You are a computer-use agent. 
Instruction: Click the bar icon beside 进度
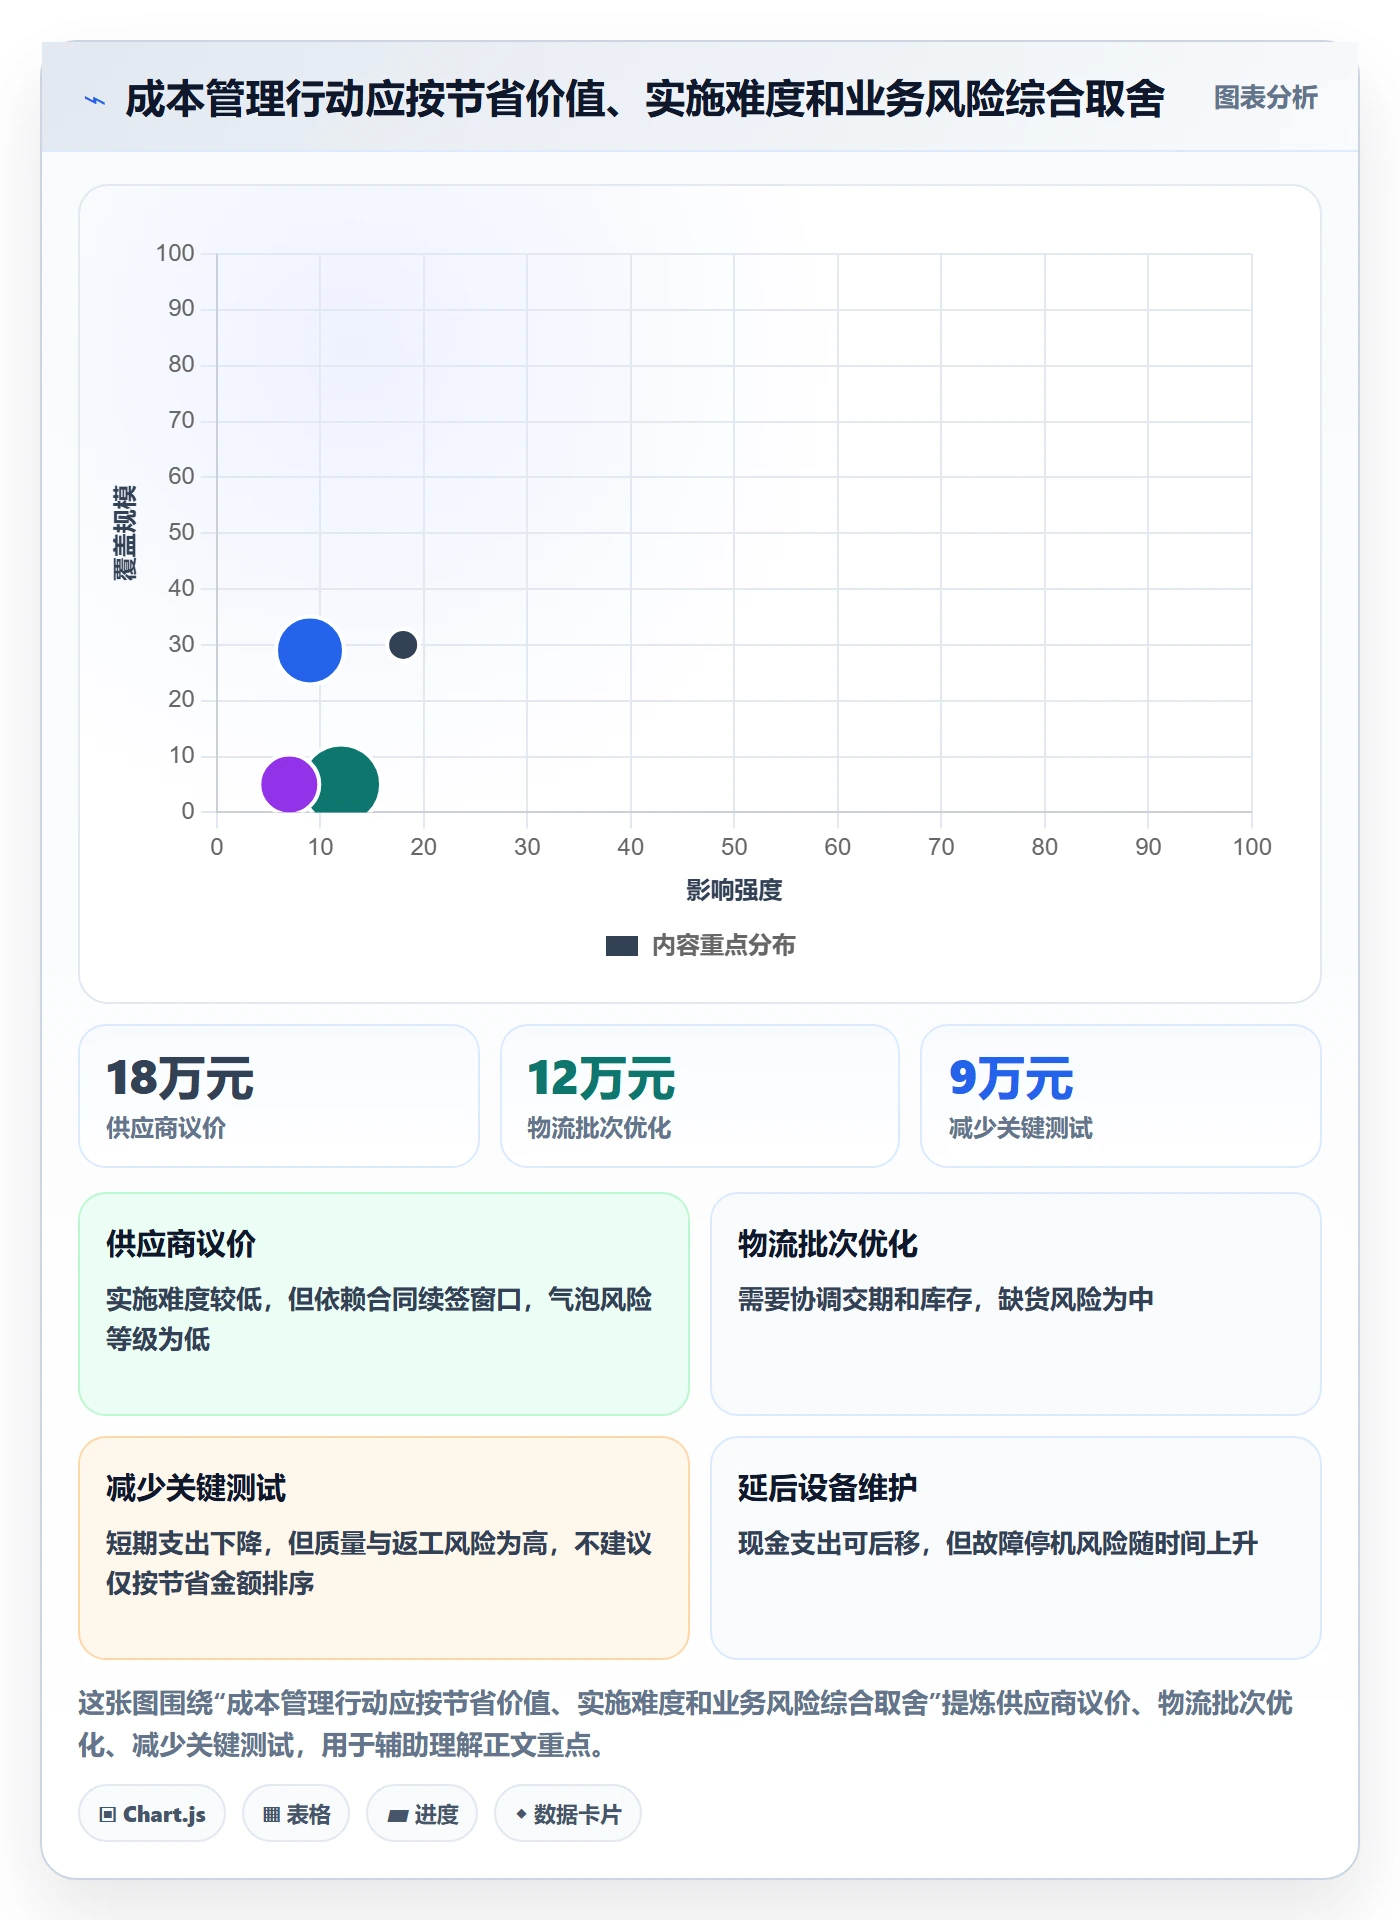pos(398,1815)
